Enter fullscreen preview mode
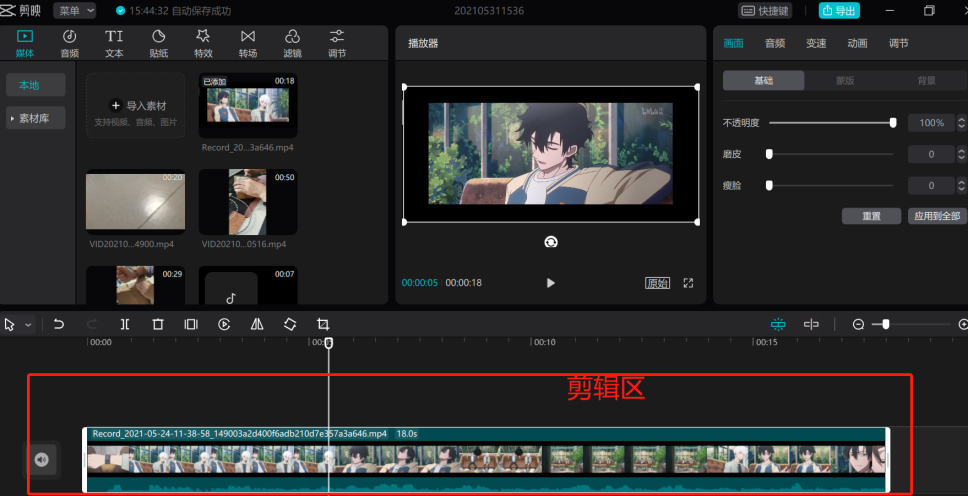 (688, 283)
